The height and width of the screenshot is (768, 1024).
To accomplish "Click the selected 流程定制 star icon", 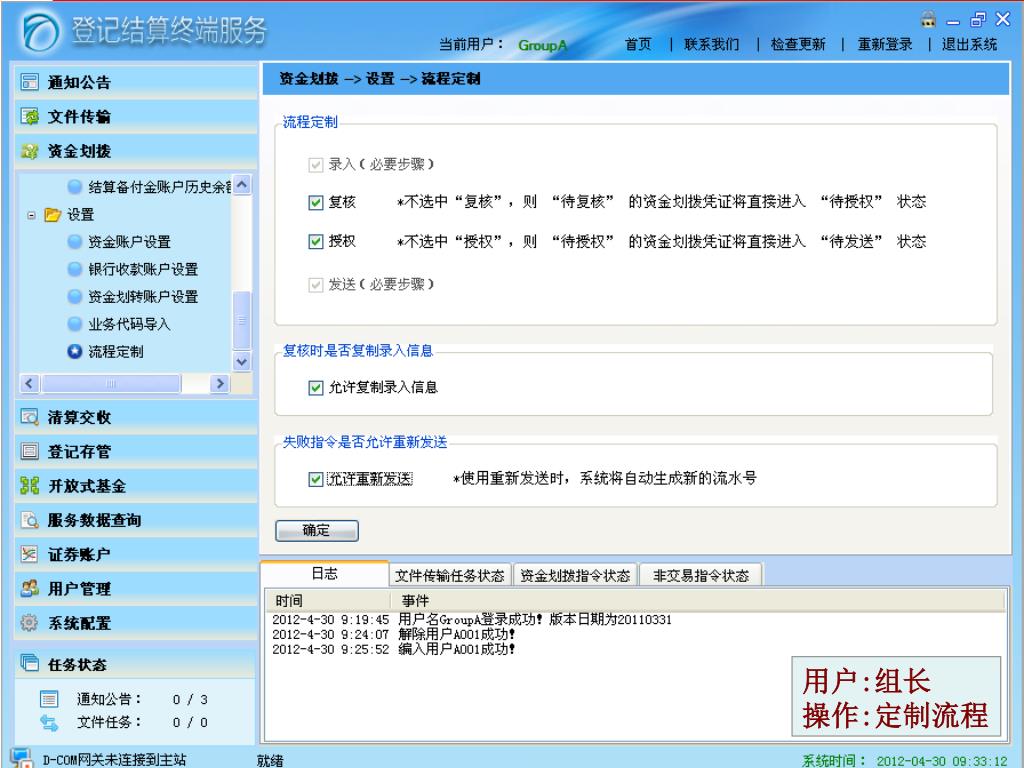I will coord(75,351).
